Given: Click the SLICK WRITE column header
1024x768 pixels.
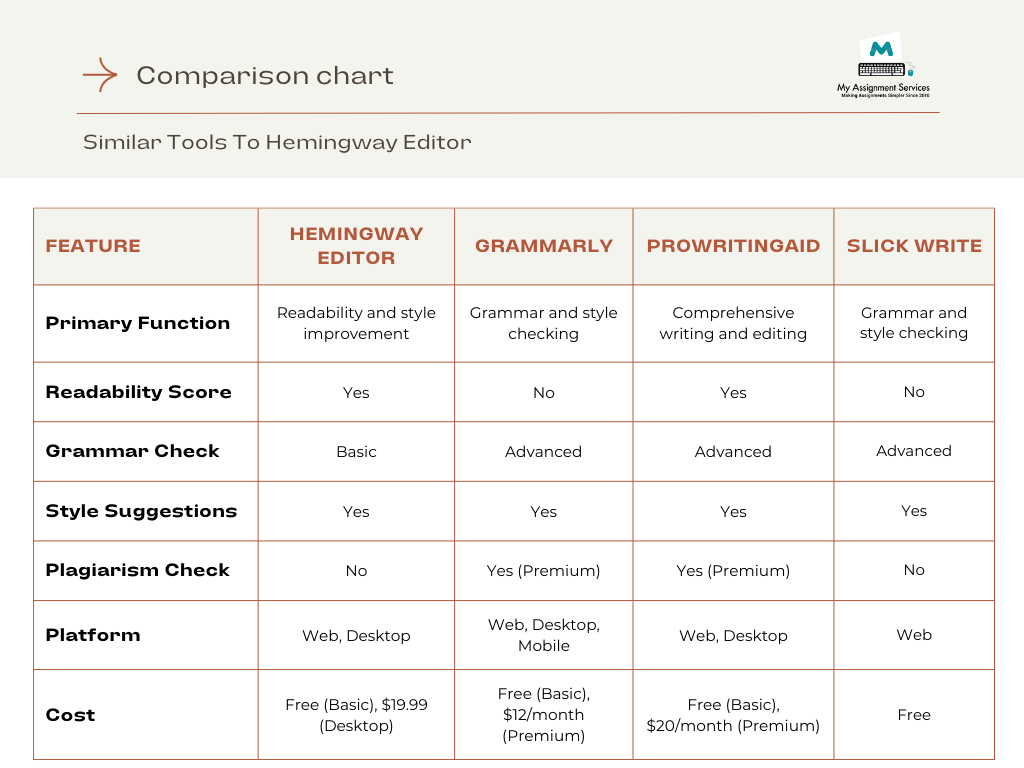Looking at the screenshot, I should [x=914, y=246].
